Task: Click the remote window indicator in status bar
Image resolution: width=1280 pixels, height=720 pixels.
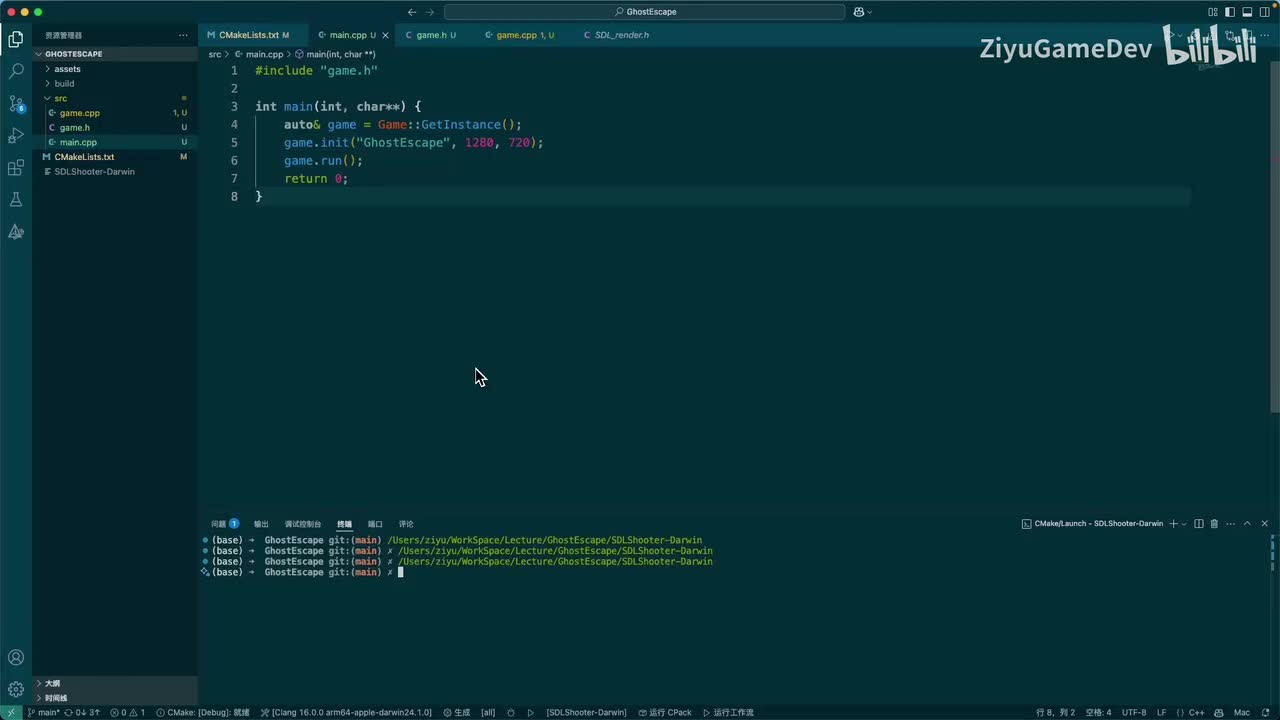Action: (x=11, y=713)
